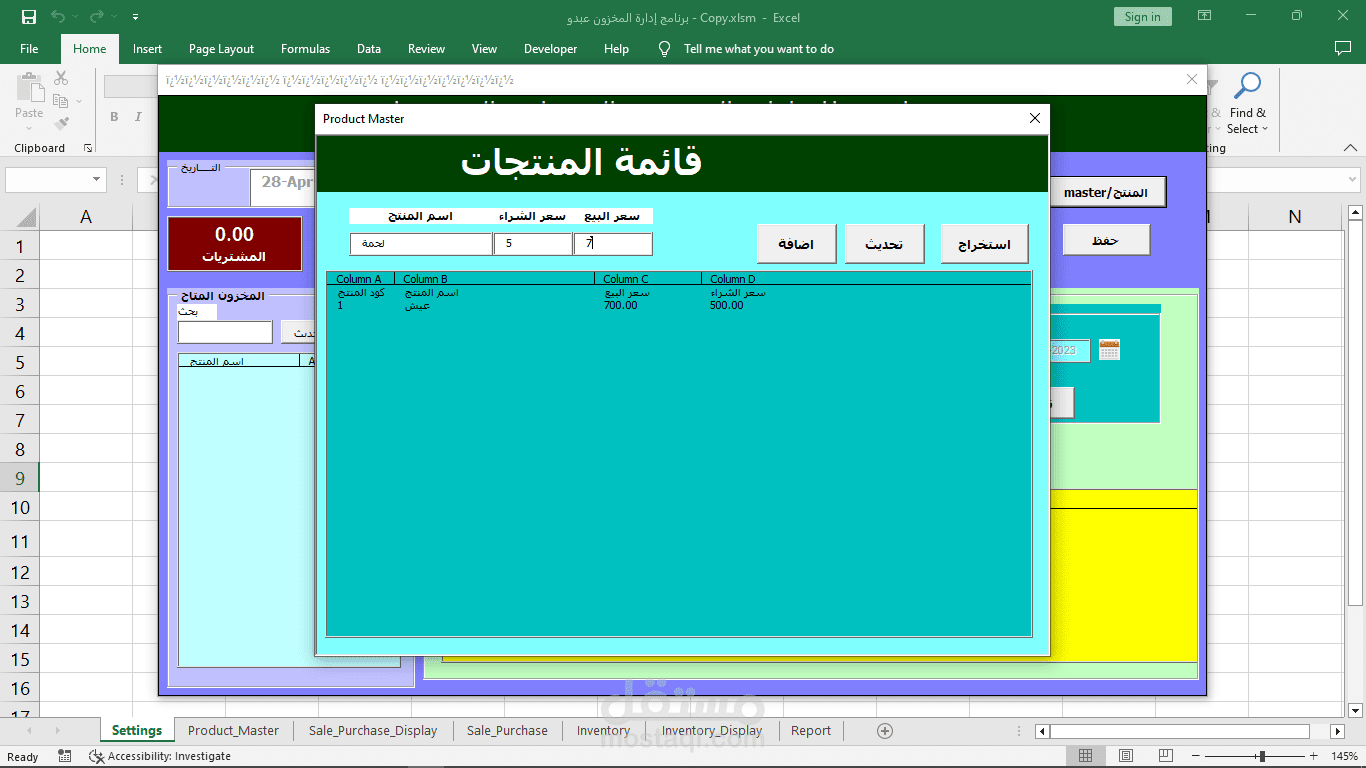The width and height of the screenshot is (1366, 768).
Task: Open the Developer ribbon tab
Action: pos(550,49)
